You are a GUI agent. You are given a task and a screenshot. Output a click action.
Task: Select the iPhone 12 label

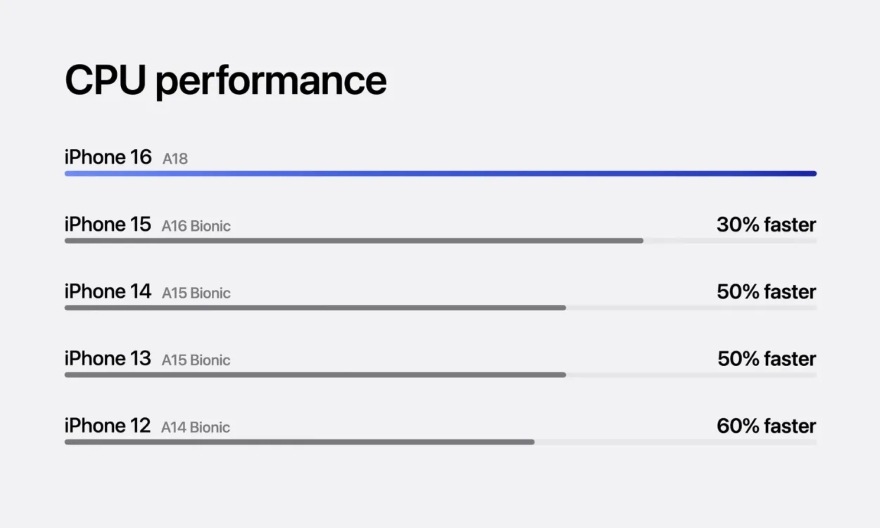pyautogui.click(x=108, y=426)
